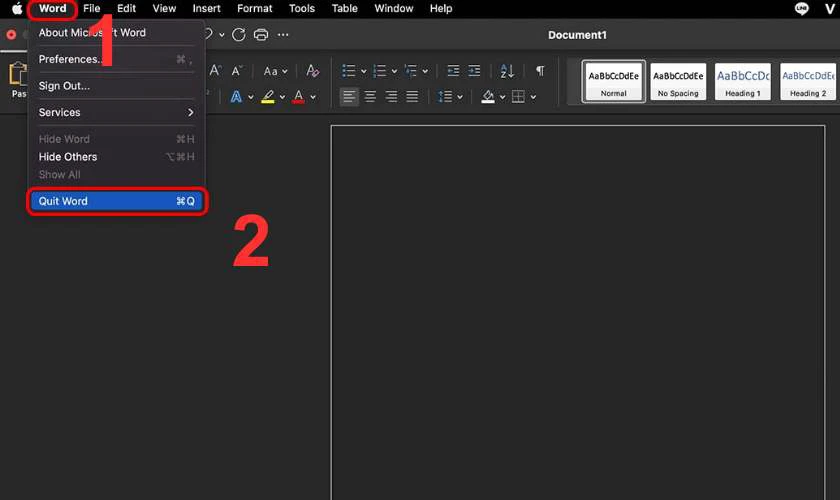
Task: Expand the Bullets dropdown arrow
Action: tap(363, 71)
